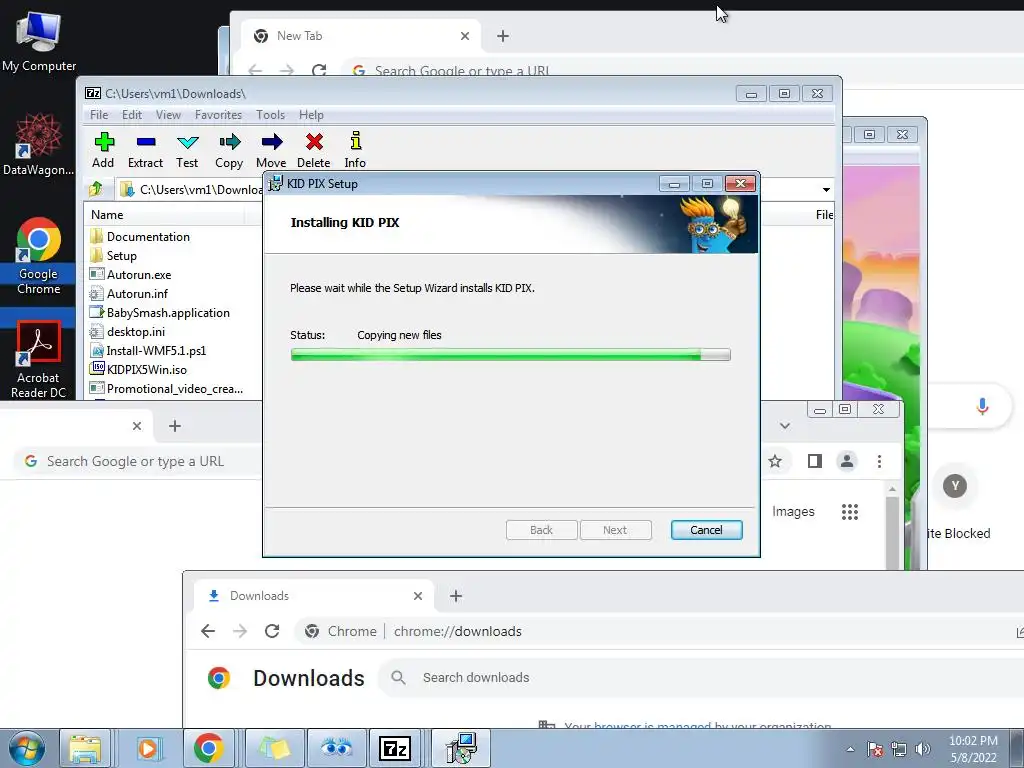1024x768 pixels.
Task: Expand the 7-Zip address path dropdown
Action: 826,189
